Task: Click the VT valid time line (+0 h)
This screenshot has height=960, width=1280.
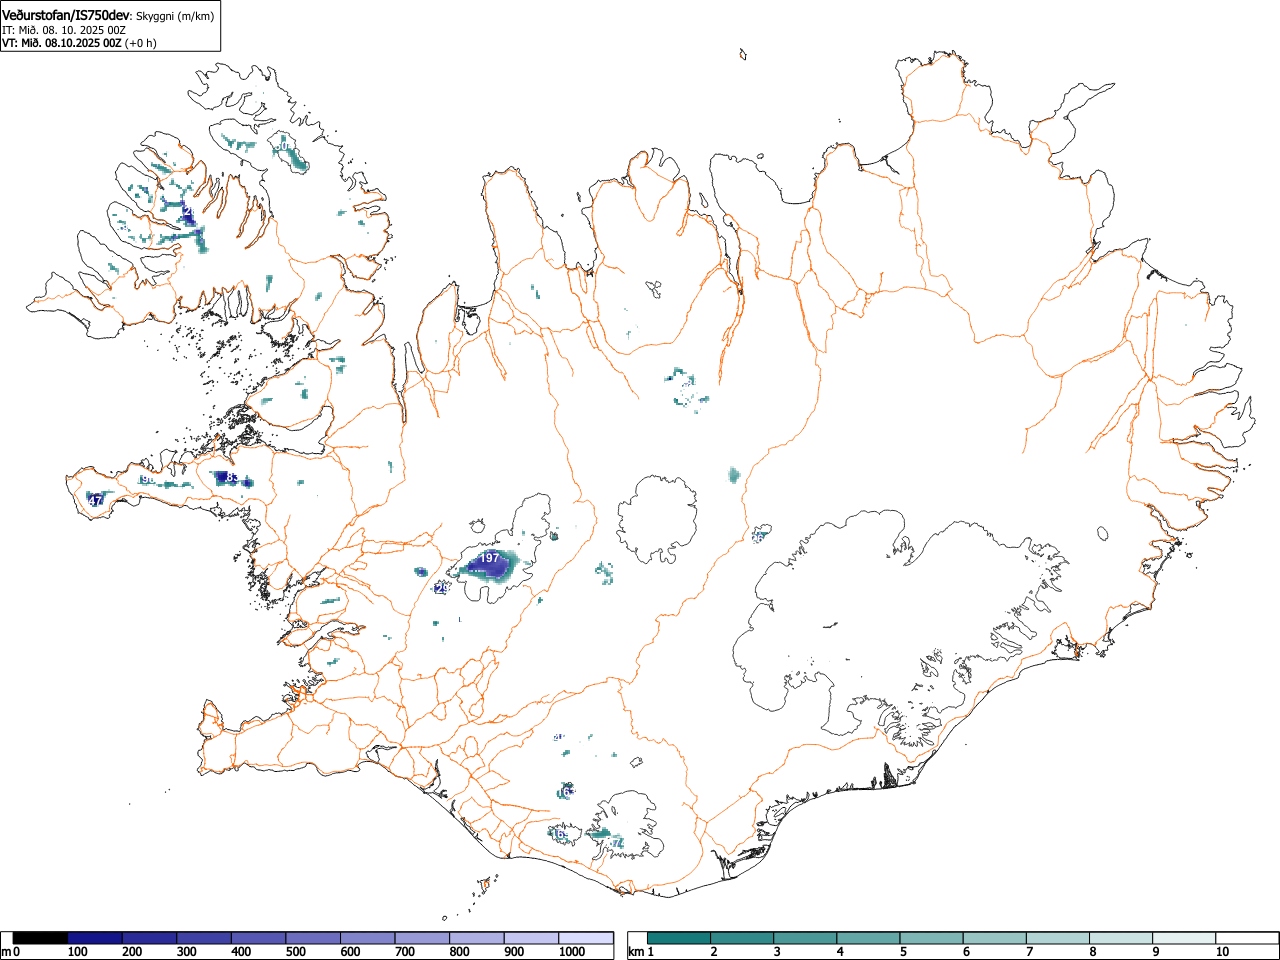Action: pyautogui.click(x=79, y=43)
